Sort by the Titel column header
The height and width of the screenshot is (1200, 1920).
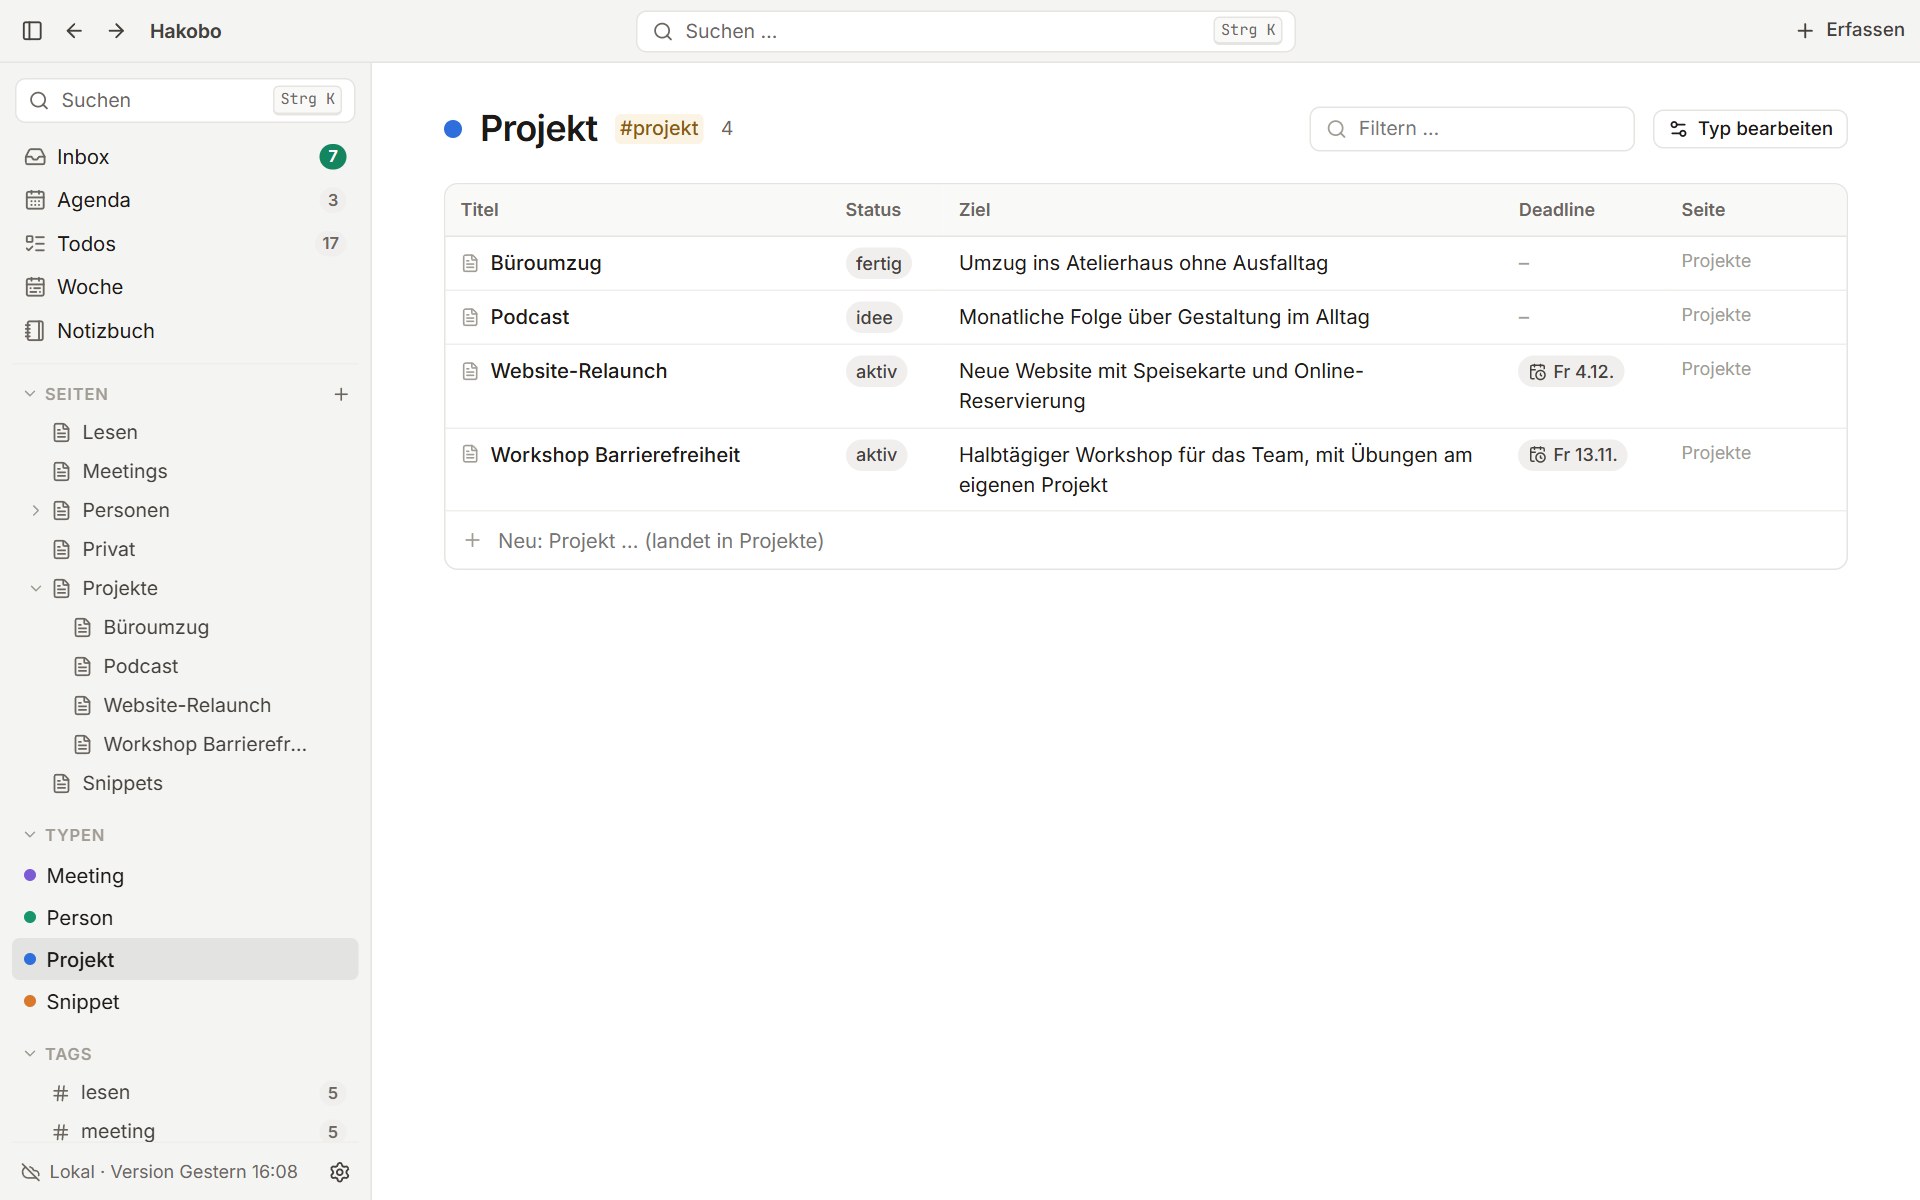[x=479, y=210]
